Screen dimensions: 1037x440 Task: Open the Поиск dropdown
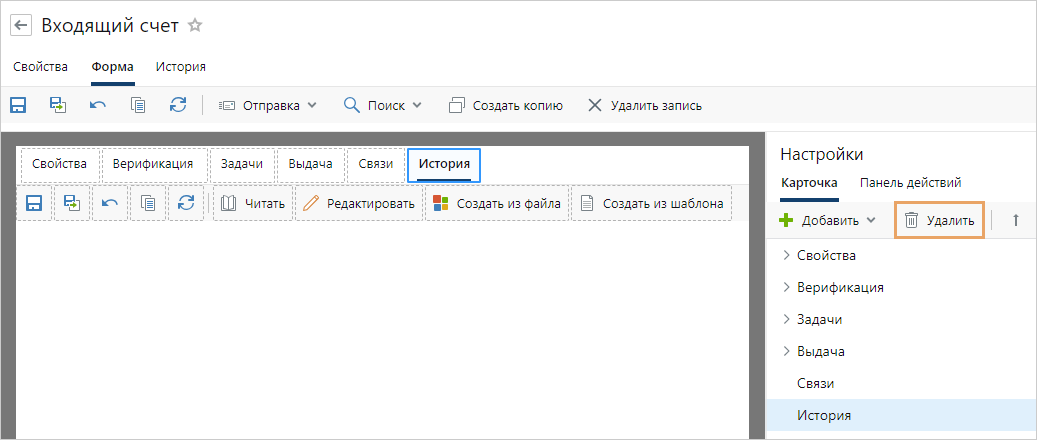coord(383,105)
